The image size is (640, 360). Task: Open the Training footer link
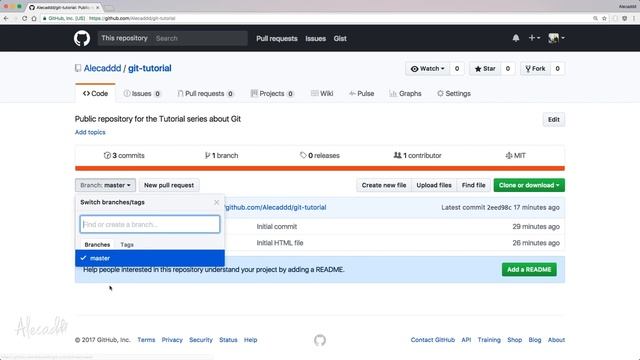[x=489, y=340]
